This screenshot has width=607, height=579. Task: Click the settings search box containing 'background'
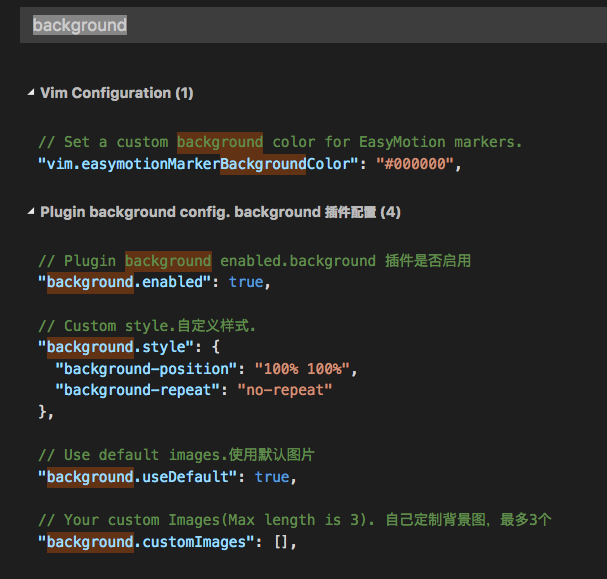(300, 25)
